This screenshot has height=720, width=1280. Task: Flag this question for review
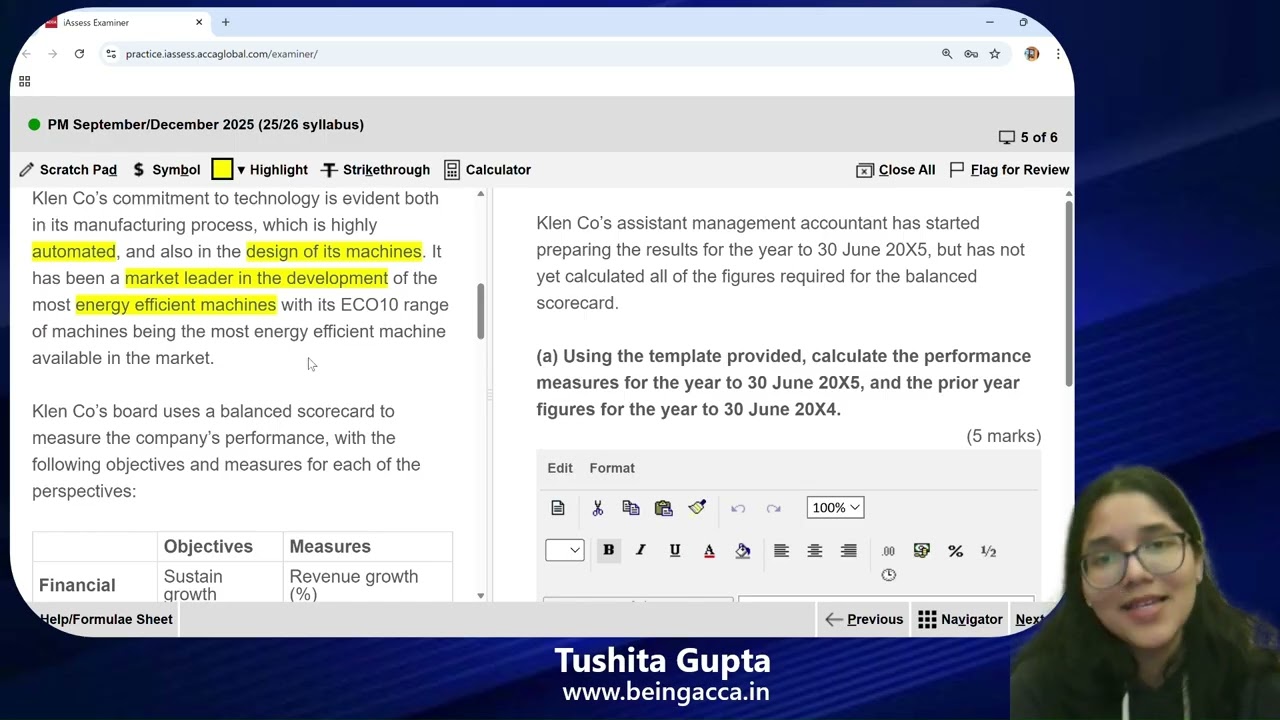(1009, 170)
